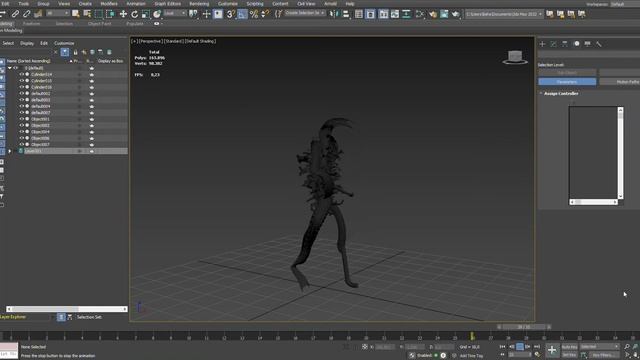Open the selection filter dropdown in toolbar
The height and width of the screenshot is (360, 640).
(58, 13)
